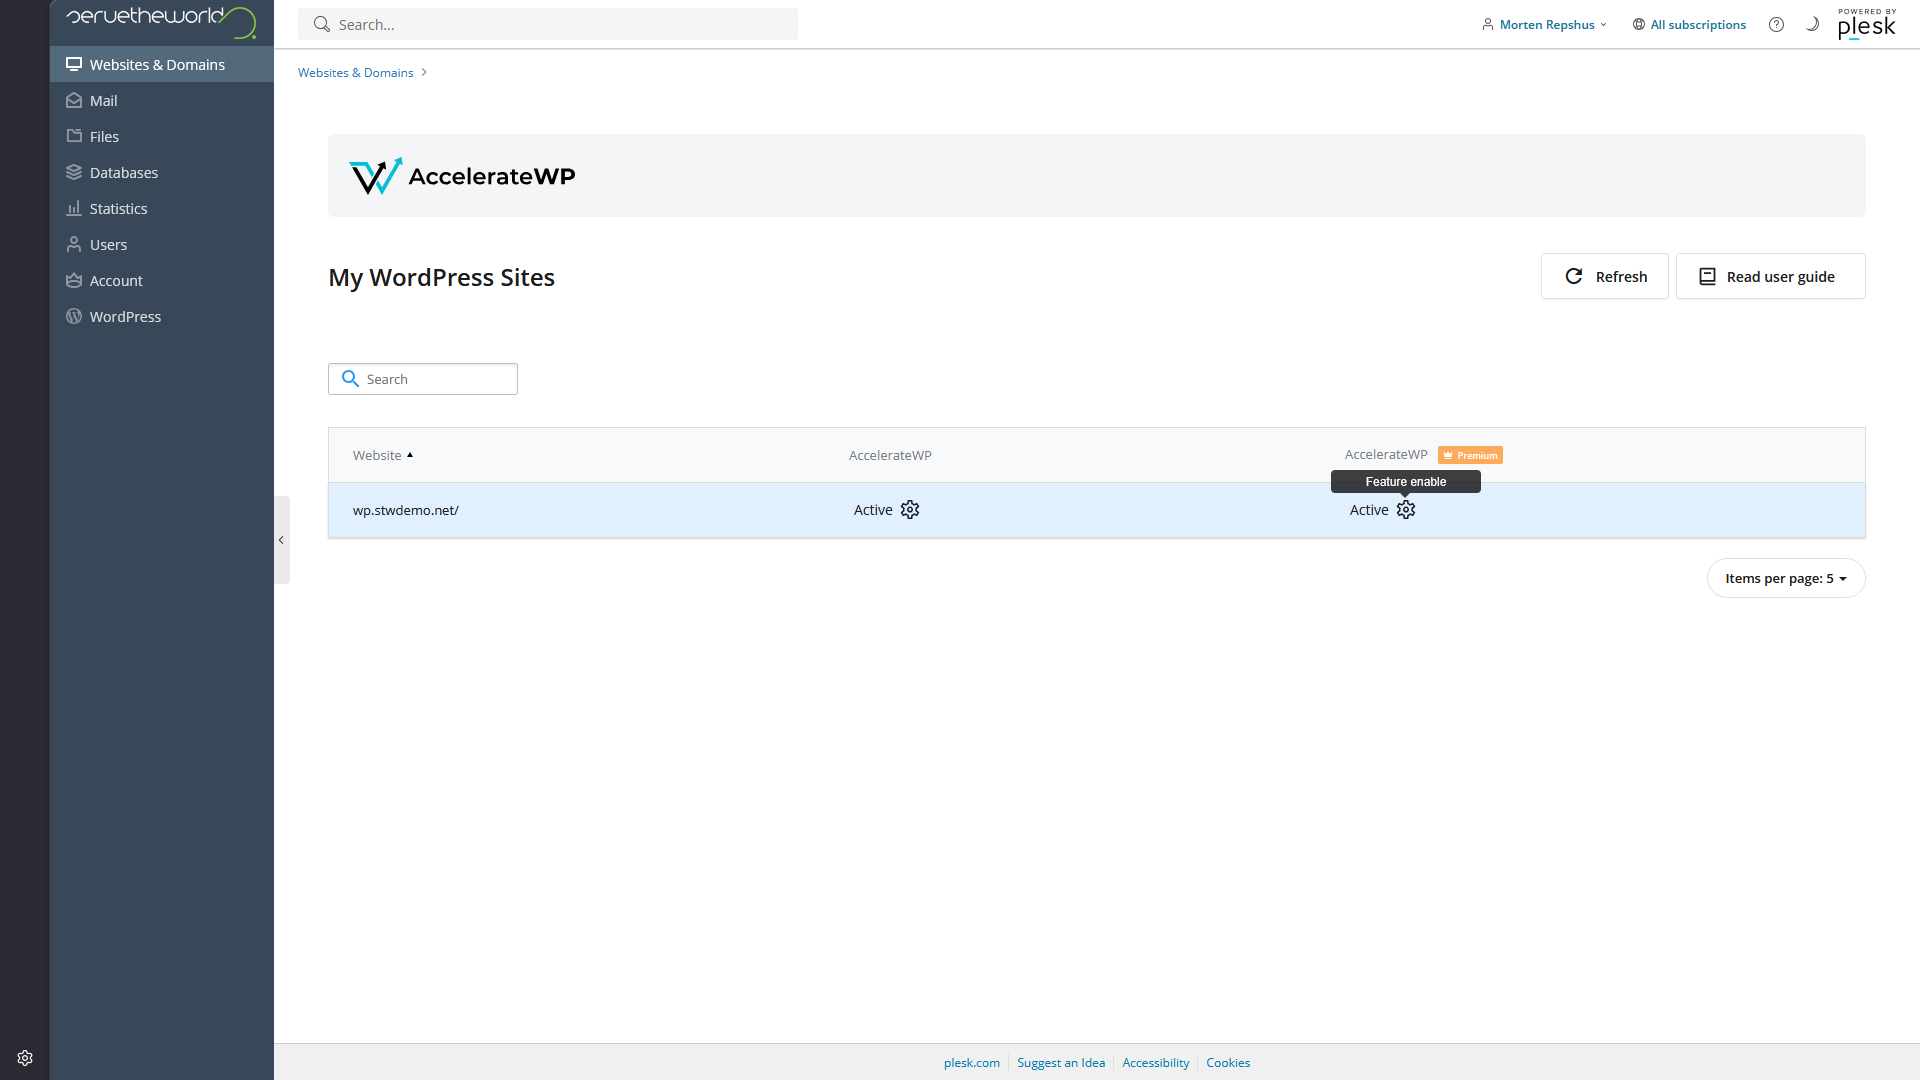Click the magnifier icon in top search
The width and height of the screenshot is (1920, 1080).
pos(322,24)
